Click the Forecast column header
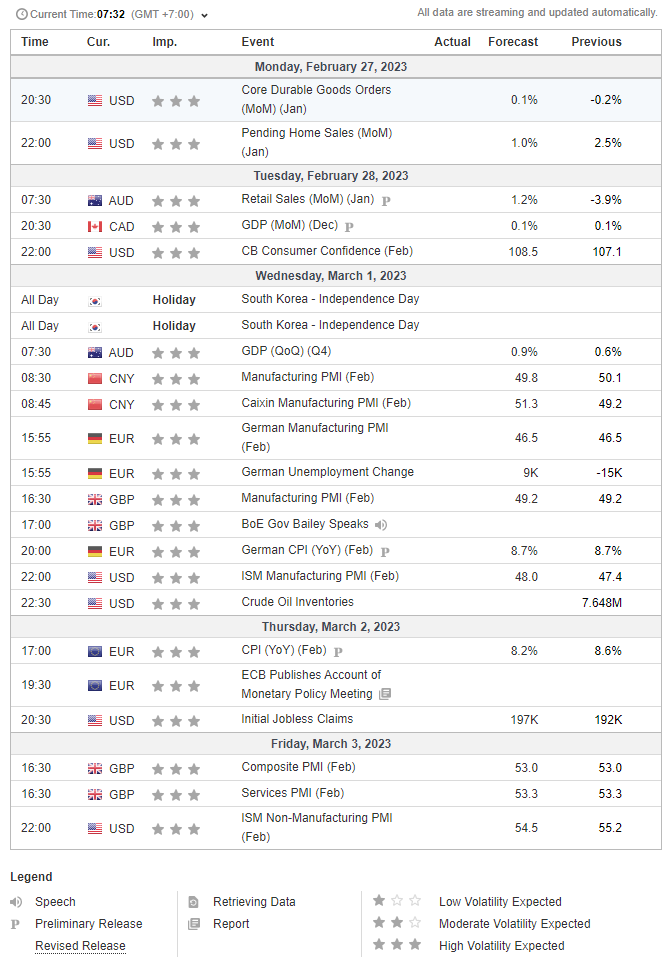Screen dimensions: 672x967 click(x=512, y=42)
